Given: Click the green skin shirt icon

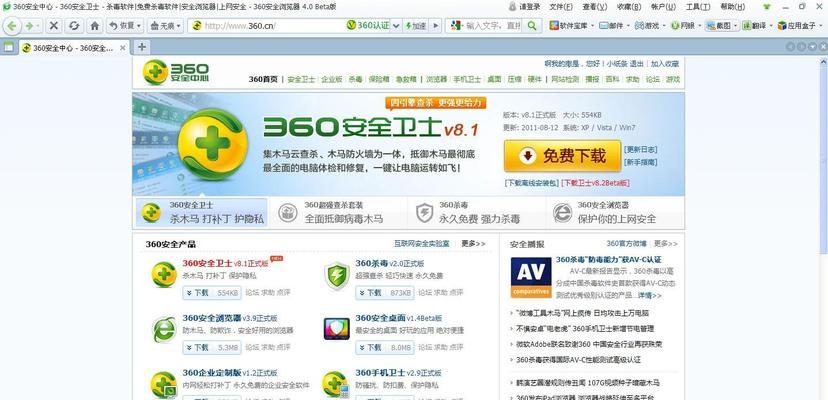Looking at the screenshot, I should [x=767, y=7].
